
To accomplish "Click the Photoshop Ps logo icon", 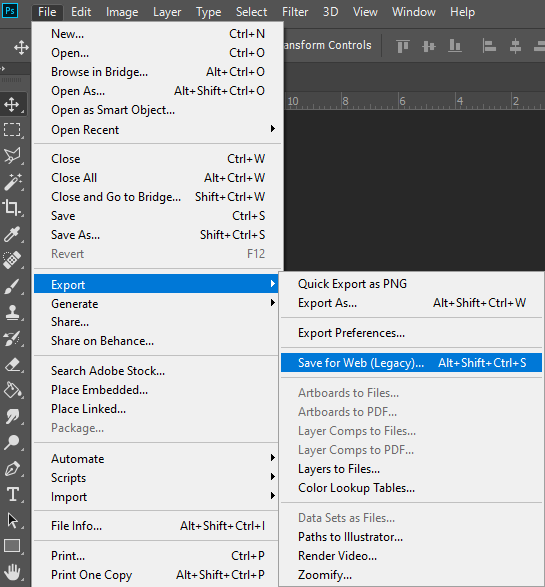I will click(10, 11).
